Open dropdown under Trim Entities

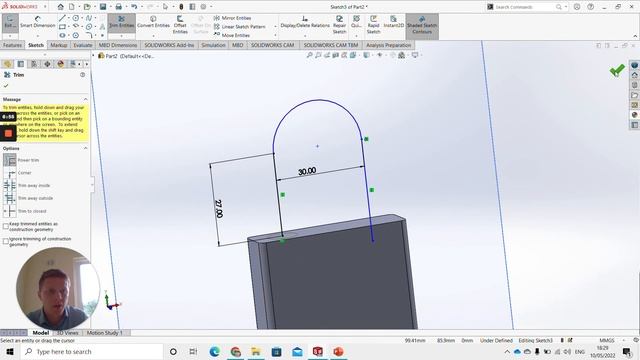pos(122,36)
